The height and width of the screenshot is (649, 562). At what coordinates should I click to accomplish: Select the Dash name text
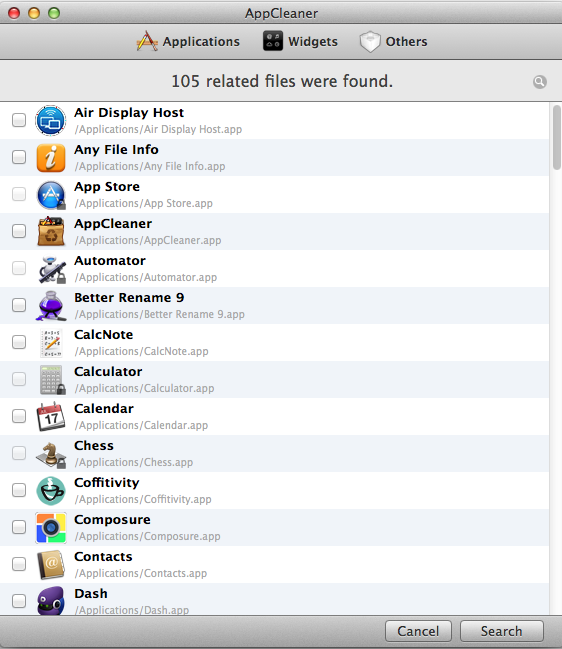(x=91, y=594)
